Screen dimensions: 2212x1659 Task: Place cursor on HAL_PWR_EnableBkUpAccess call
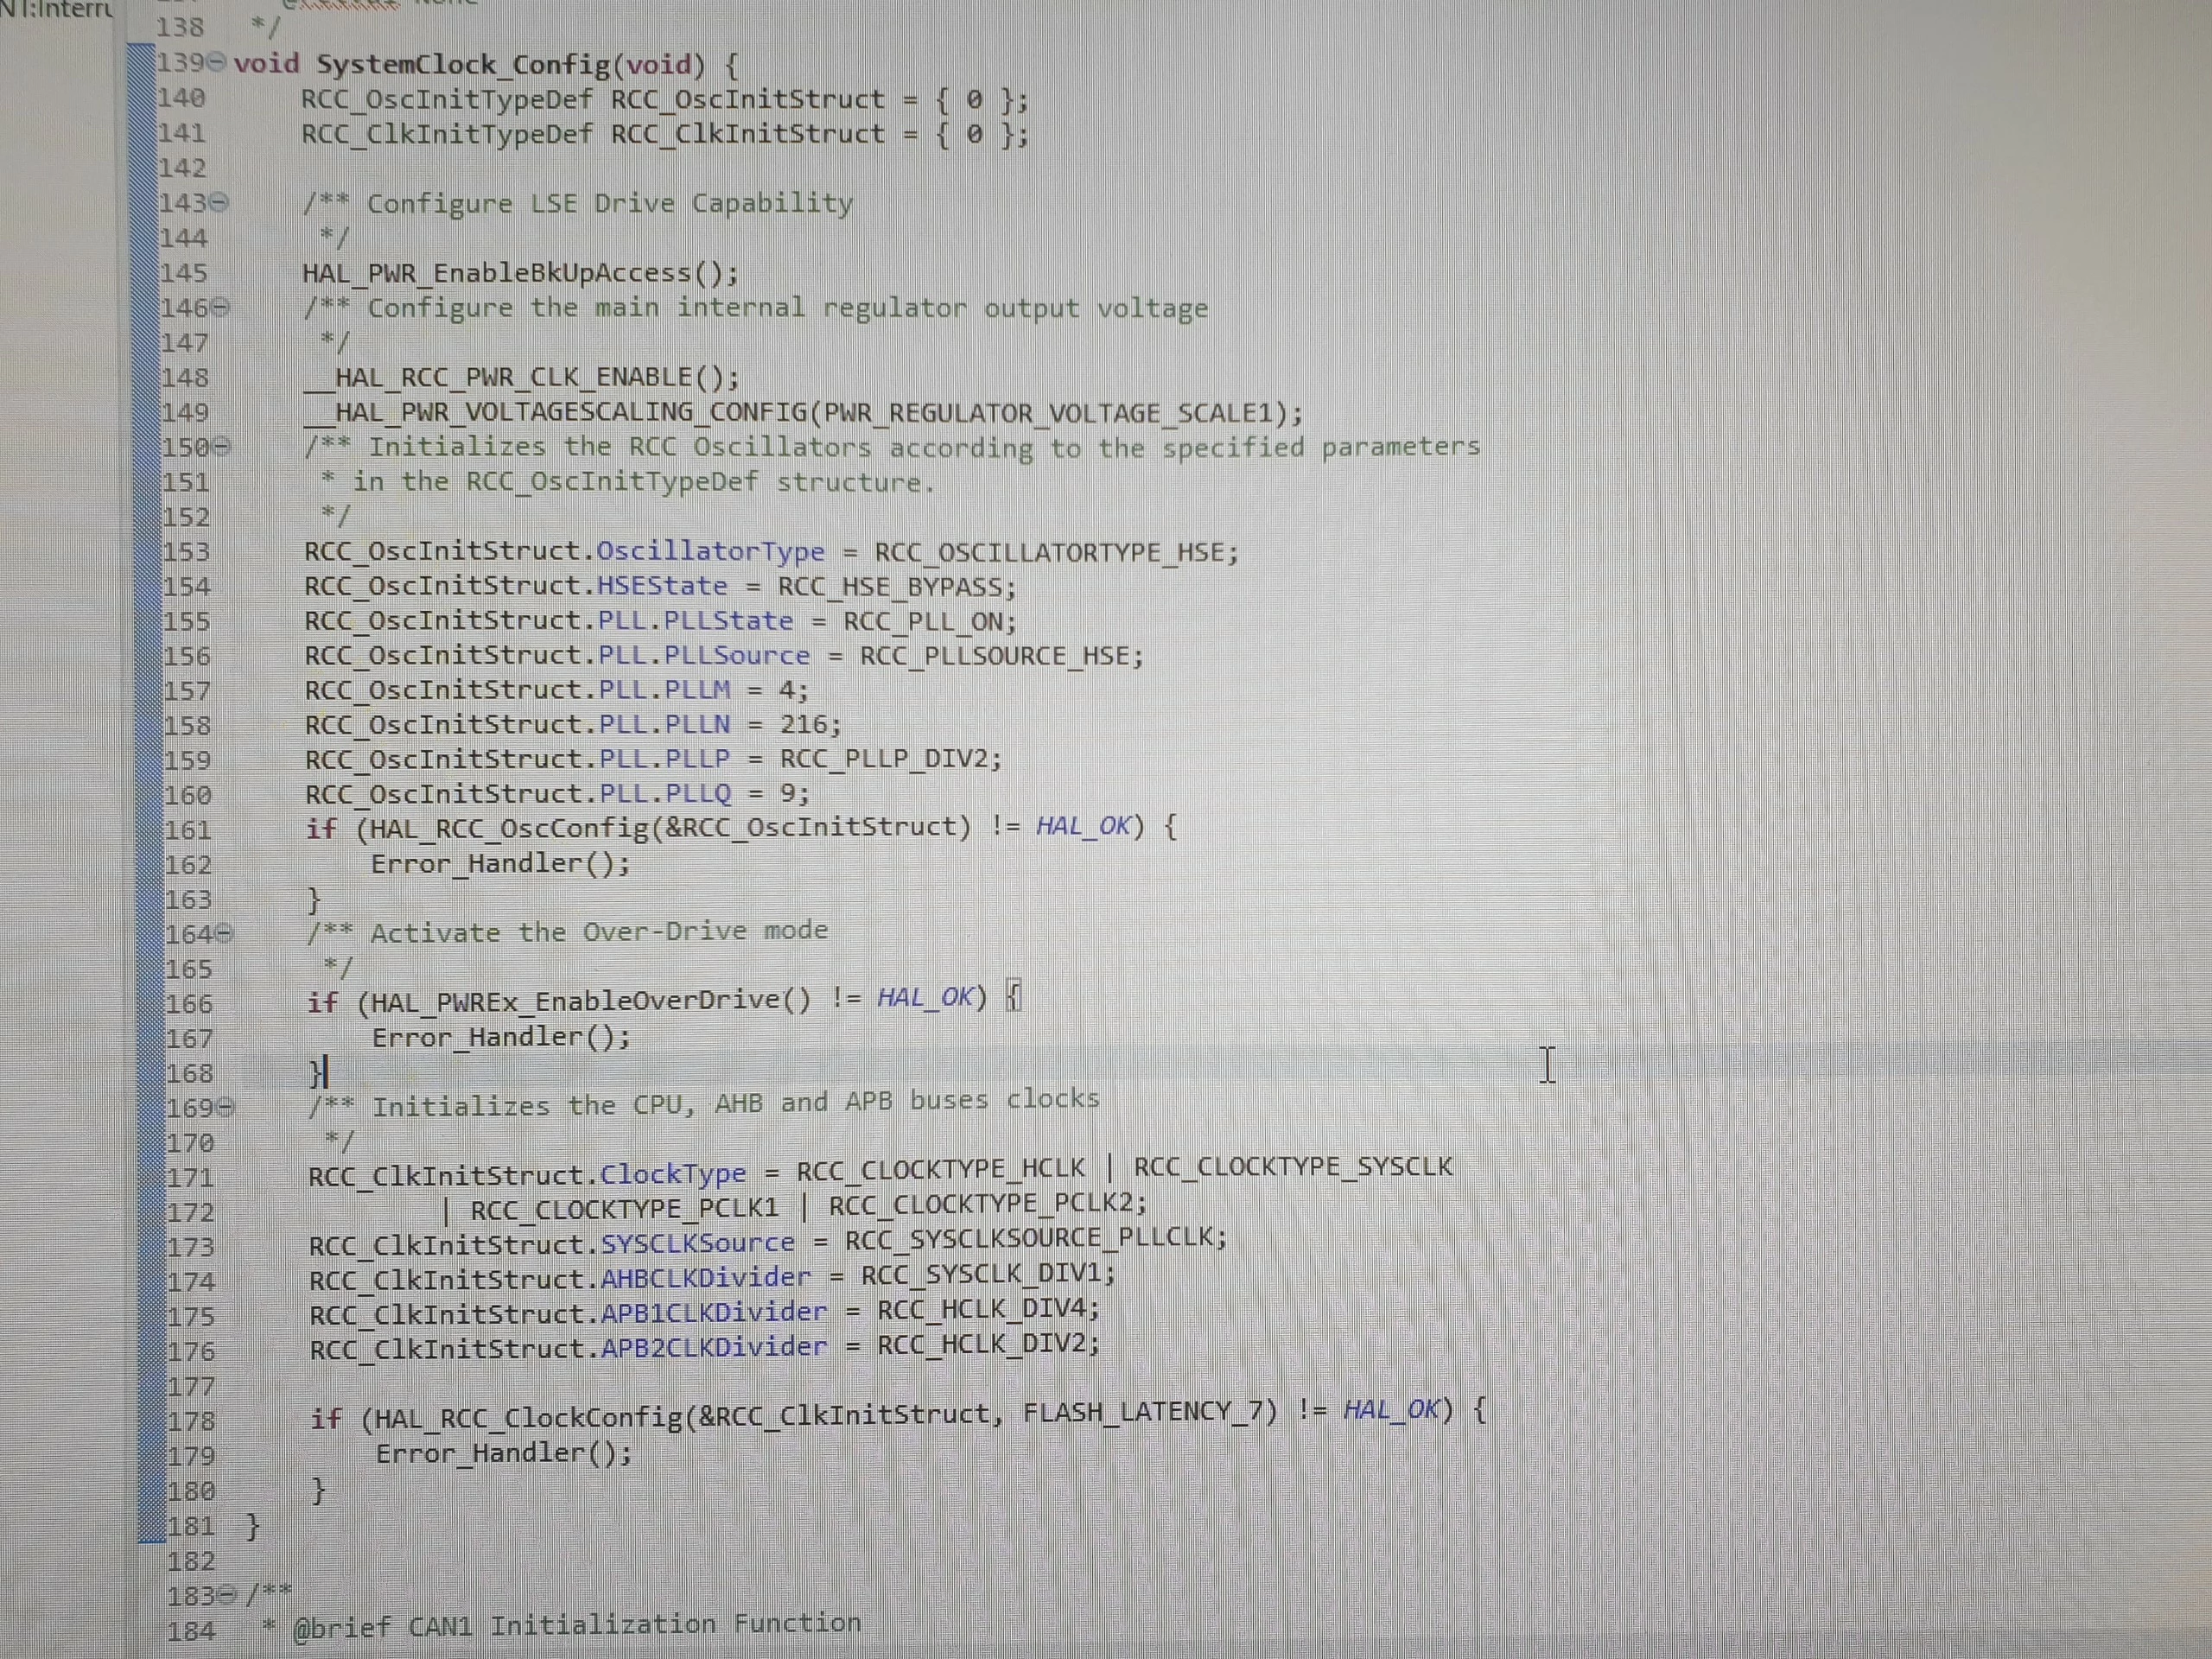click(521, 273)
